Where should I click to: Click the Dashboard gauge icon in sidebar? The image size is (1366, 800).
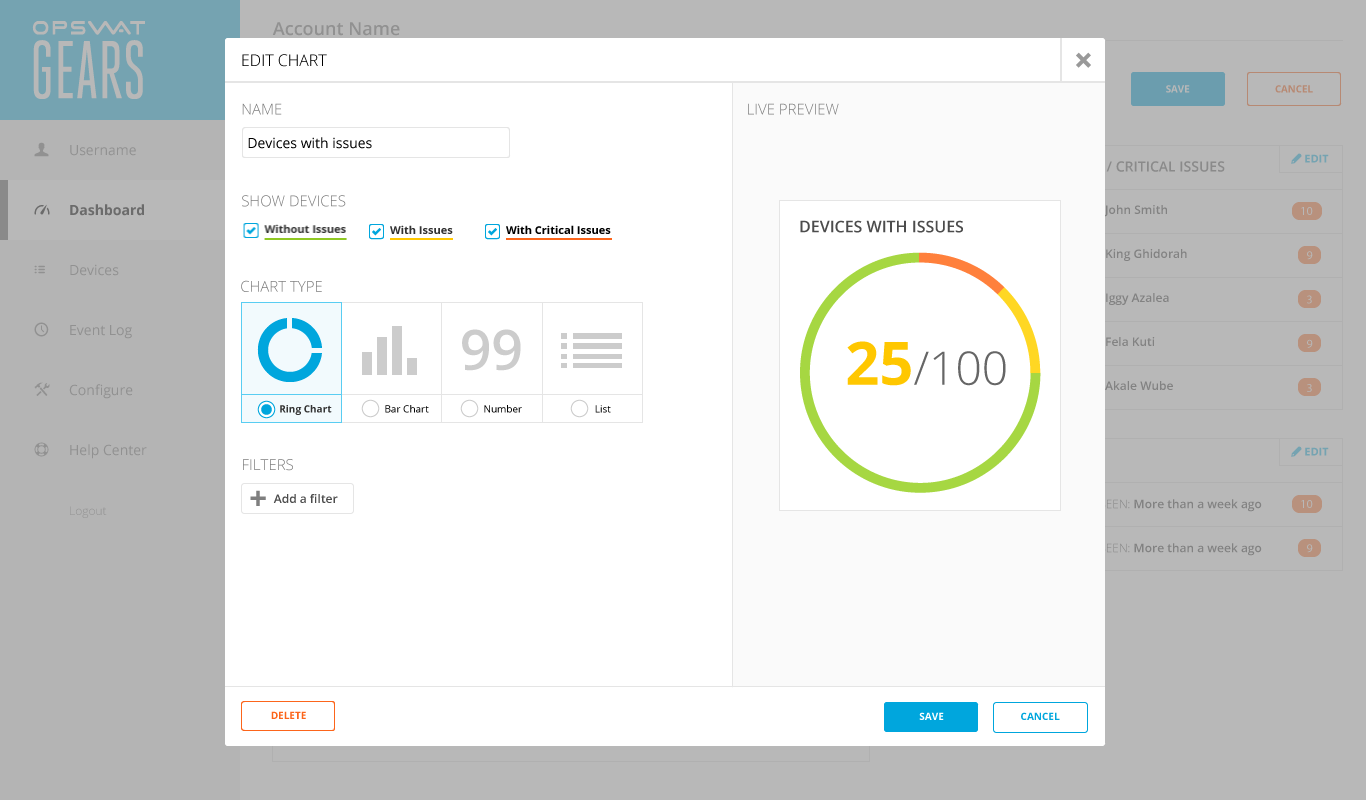click(x=41, y=210)
